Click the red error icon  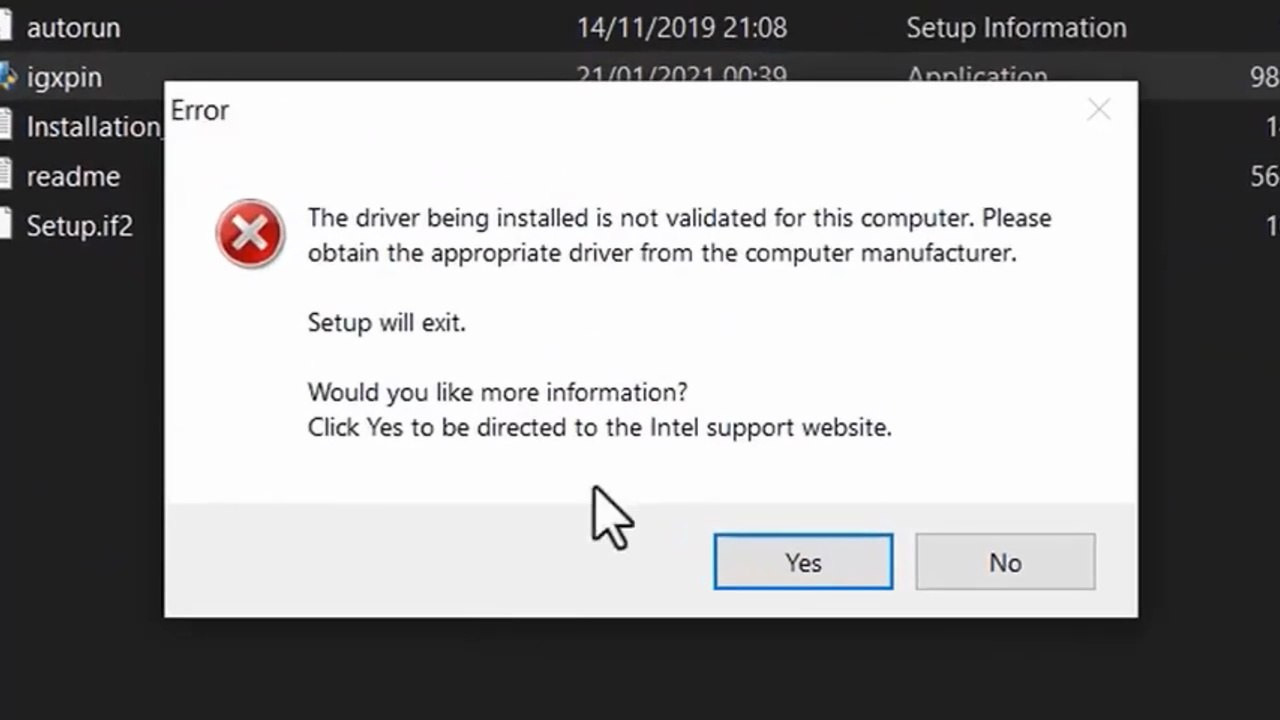[x=250, y=235]
